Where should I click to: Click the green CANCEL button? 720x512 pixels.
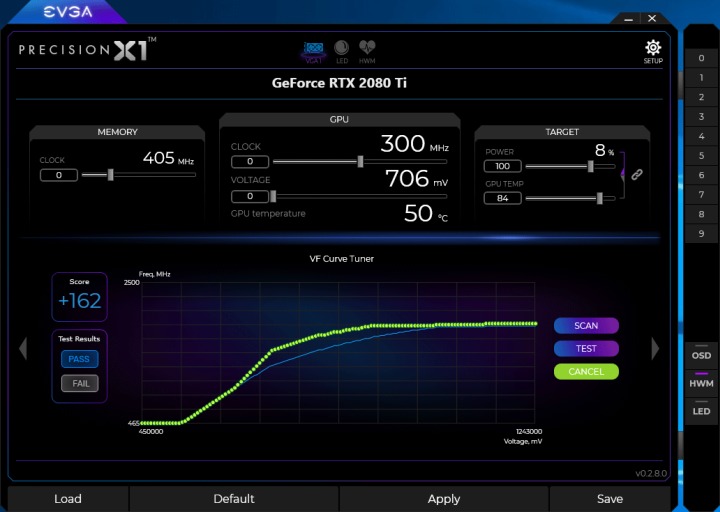(x=586, y=371)
